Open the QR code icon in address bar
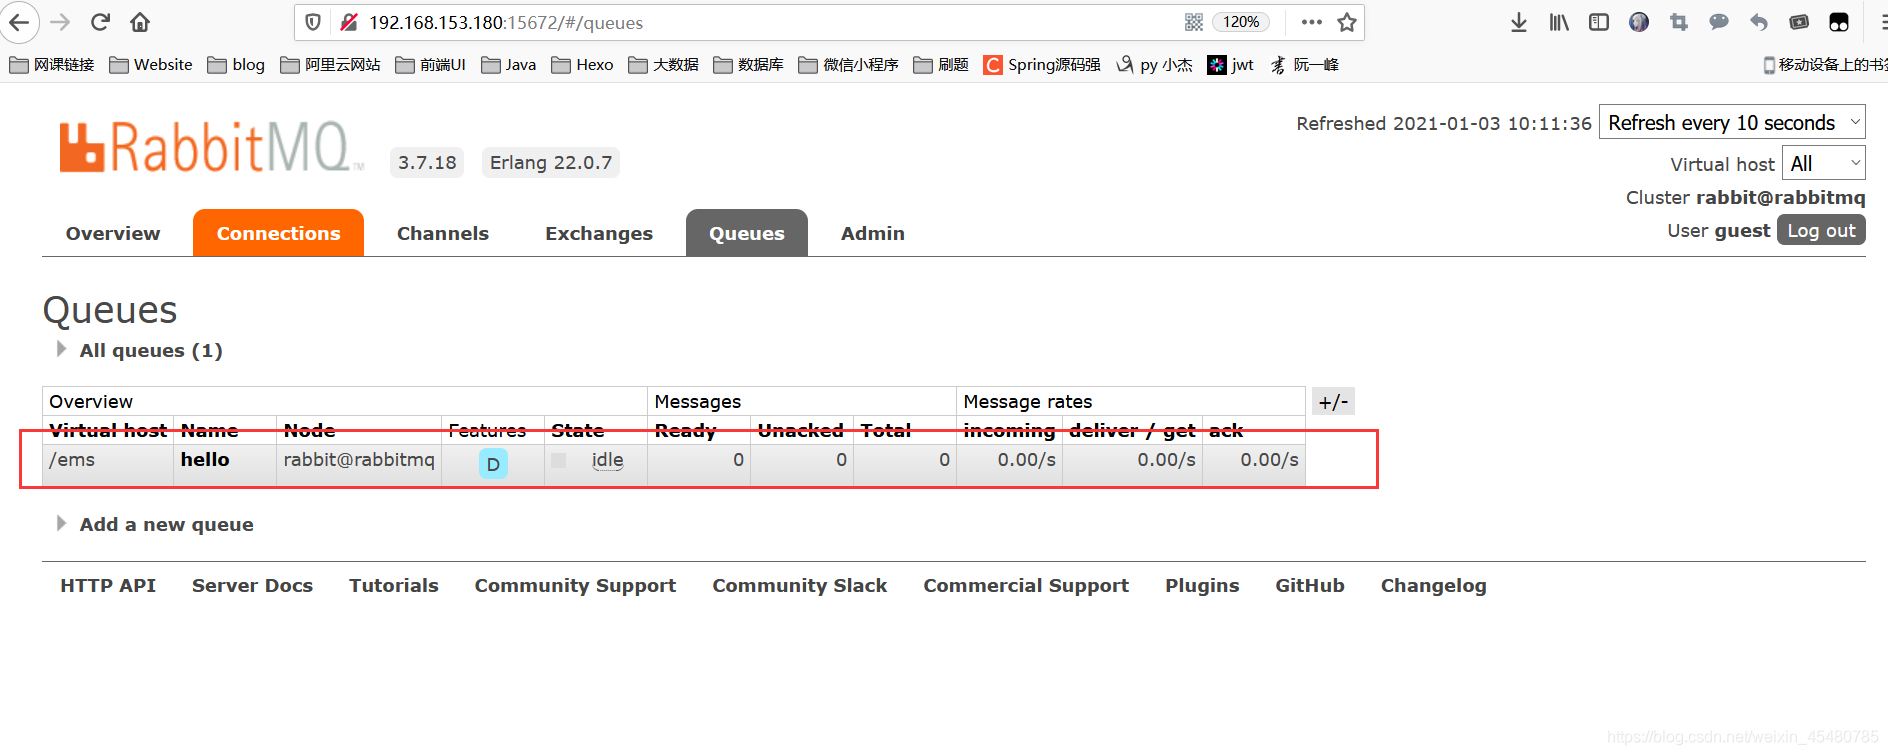The height and width of the screenshot is (755, 1888). pos(1193,22)
